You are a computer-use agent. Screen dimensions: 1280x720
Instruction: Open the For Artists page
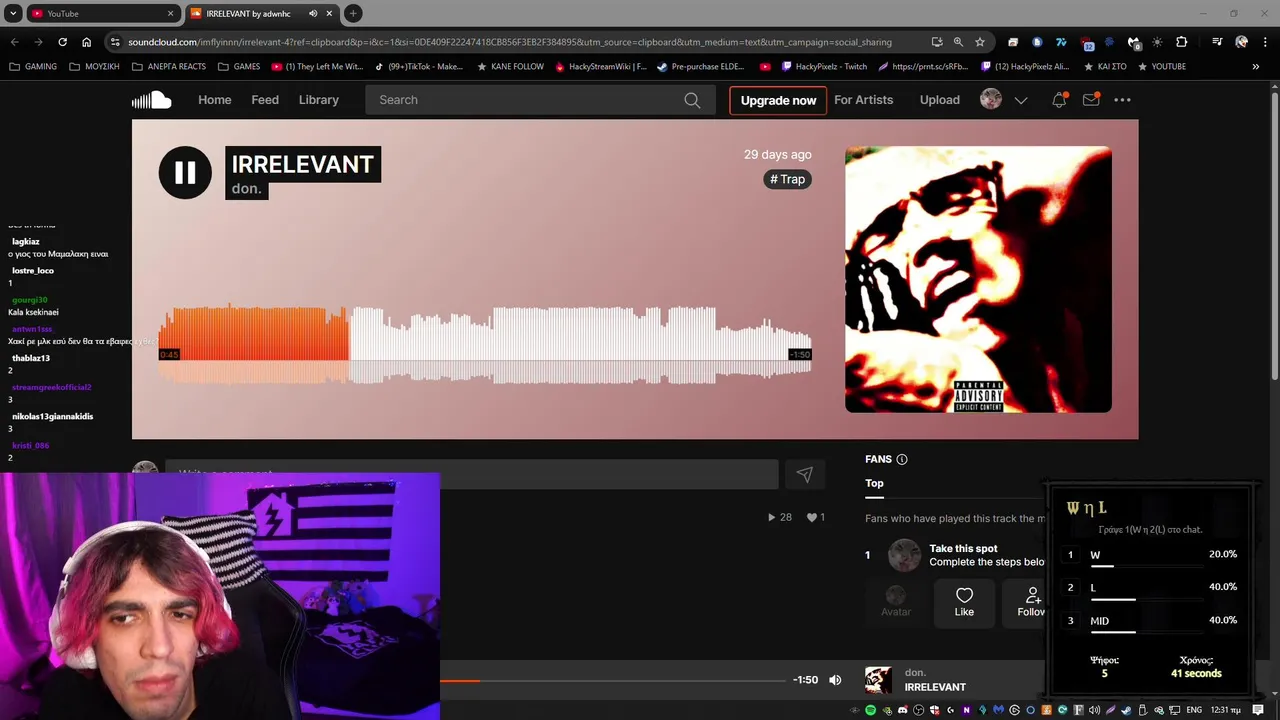pos(864,100)
